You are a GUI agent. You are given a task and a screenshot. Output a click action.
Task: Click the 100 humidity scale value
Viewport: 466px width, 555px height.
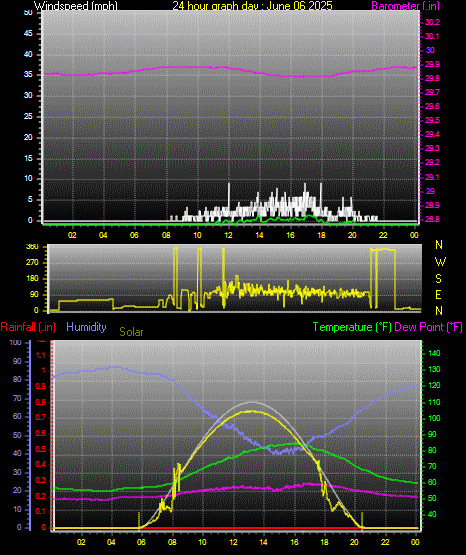click(x=16, y=342)
